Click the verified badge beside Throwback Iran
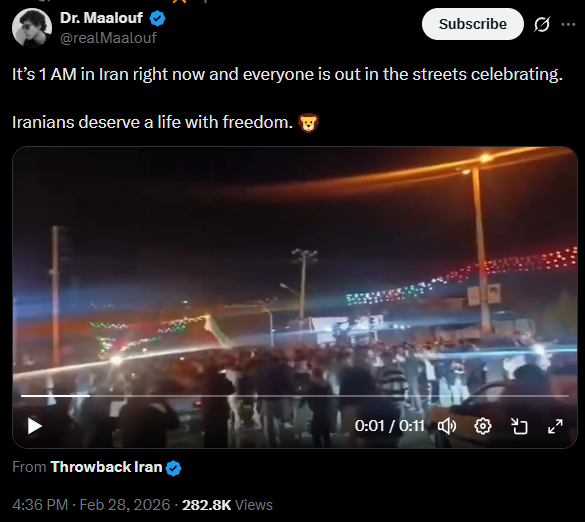 click(x=173, y=468)
